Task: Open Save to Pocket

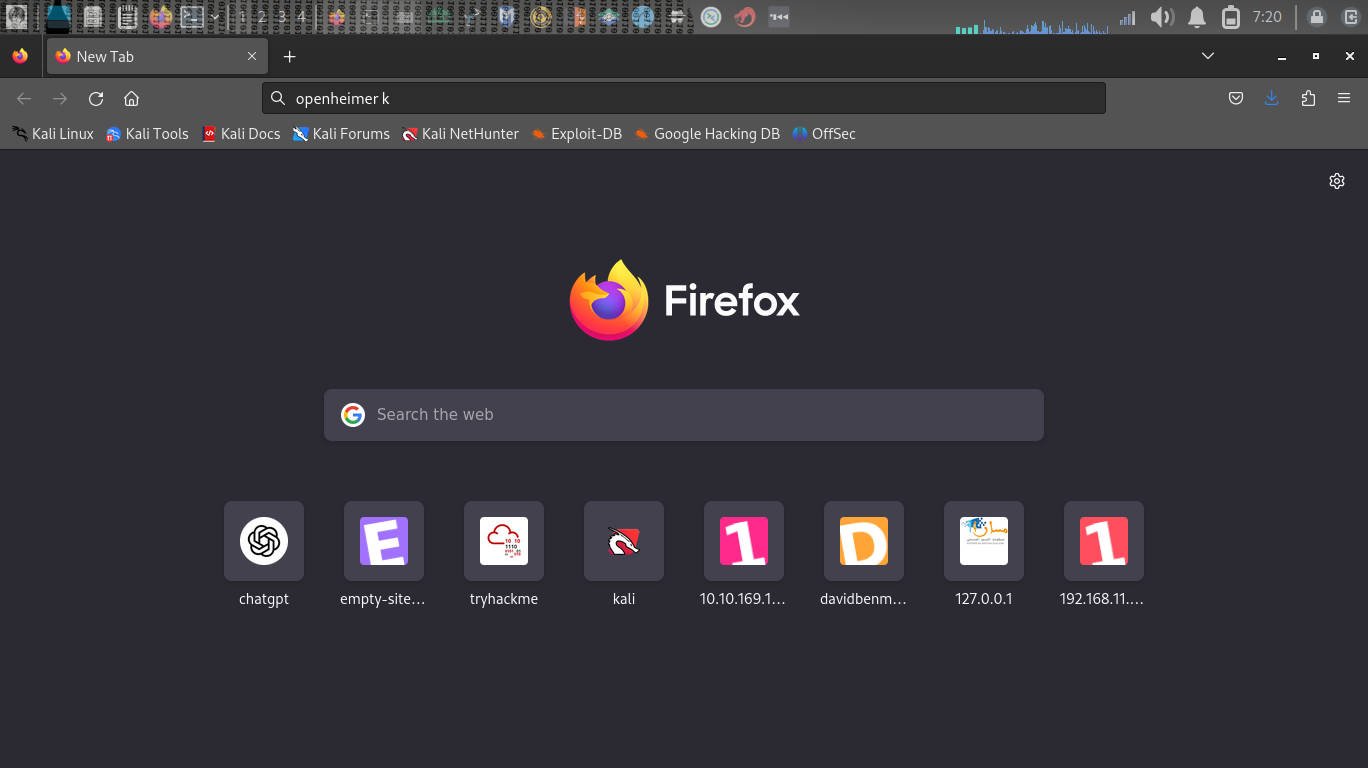Action: point(1236,98)
